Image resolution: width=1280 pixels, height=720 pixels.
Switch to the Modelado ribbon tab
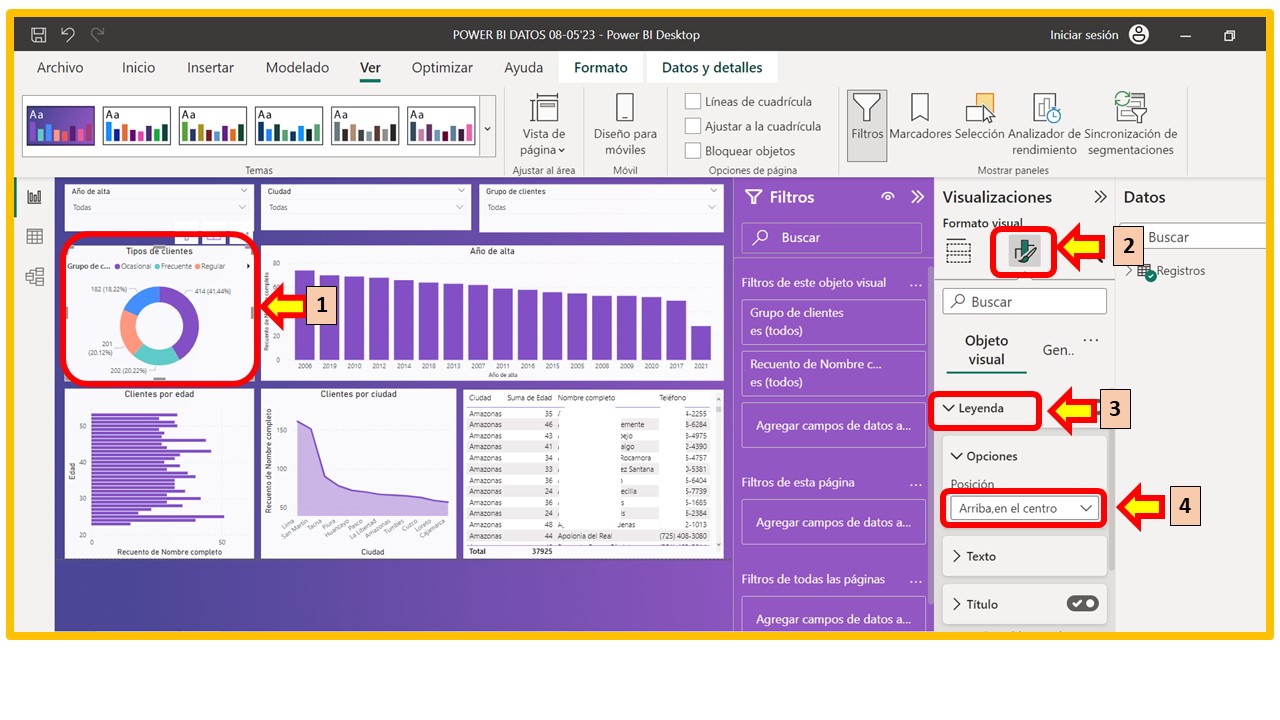pyautogui.click(x=297, y=68)
